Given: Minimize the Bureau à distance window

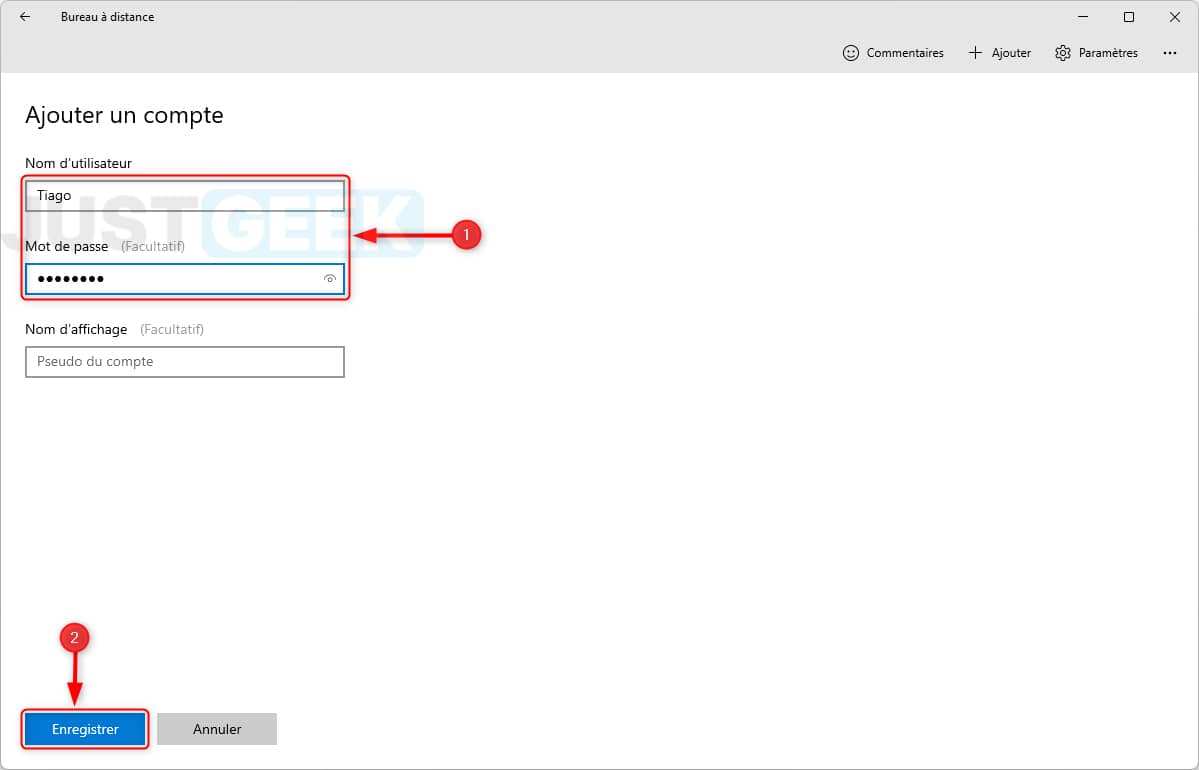Looking at the screenshot, I should tap(1084, 17).
